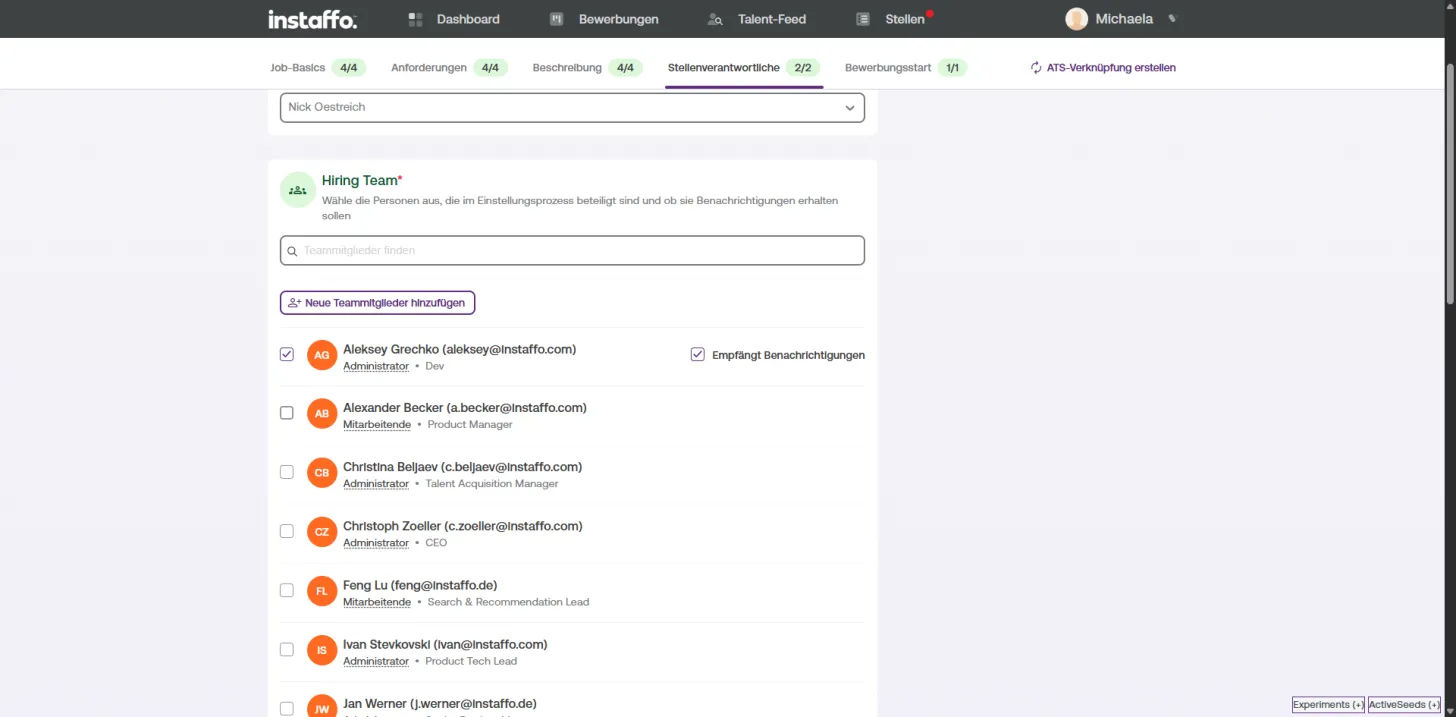The image size is (1456, 717).
Task: Add Feng Lu via his checkbox
Action: [x=287, y=590]
